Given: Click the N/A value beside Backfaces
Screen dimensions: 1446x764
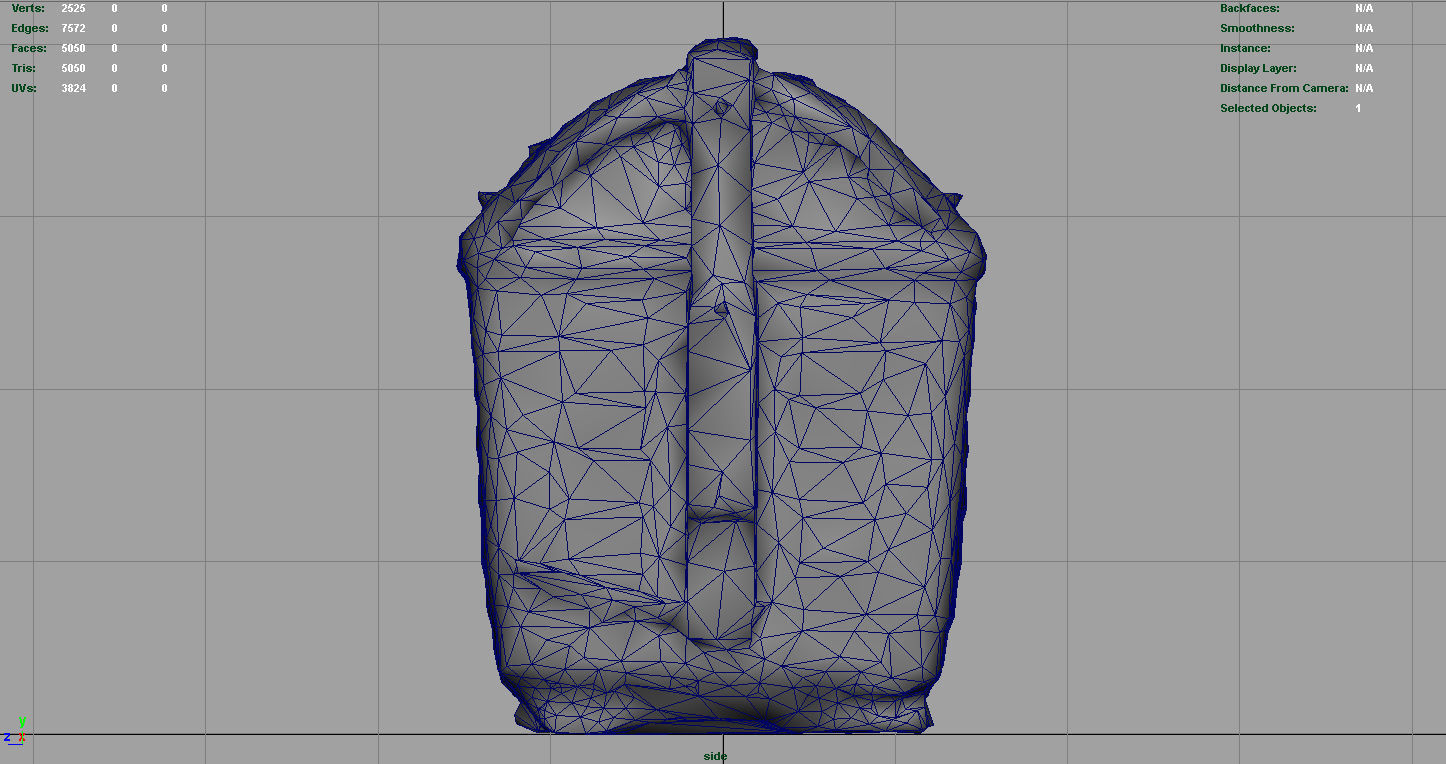Looking at the screenshot, I should click(1364, 8).
